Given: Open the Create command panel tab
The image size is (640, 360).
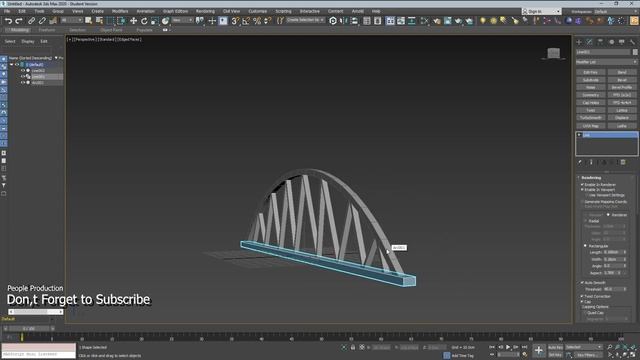Looking at the screenshot, I should click(x=579, y=42).
